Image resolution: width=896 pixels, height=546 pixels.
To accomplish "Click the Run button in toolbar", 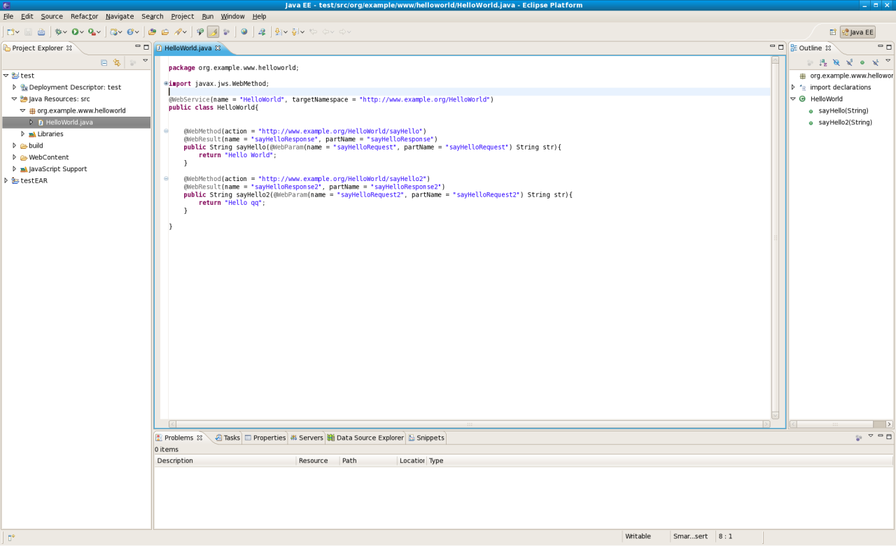I will (x=75, y=32).
